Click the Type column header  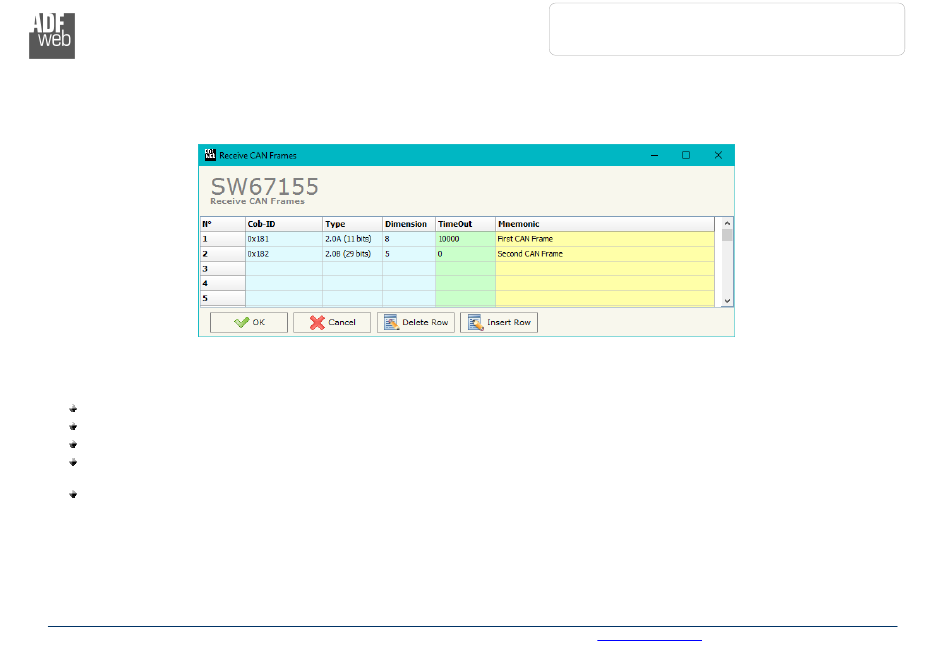coord(352,224)
